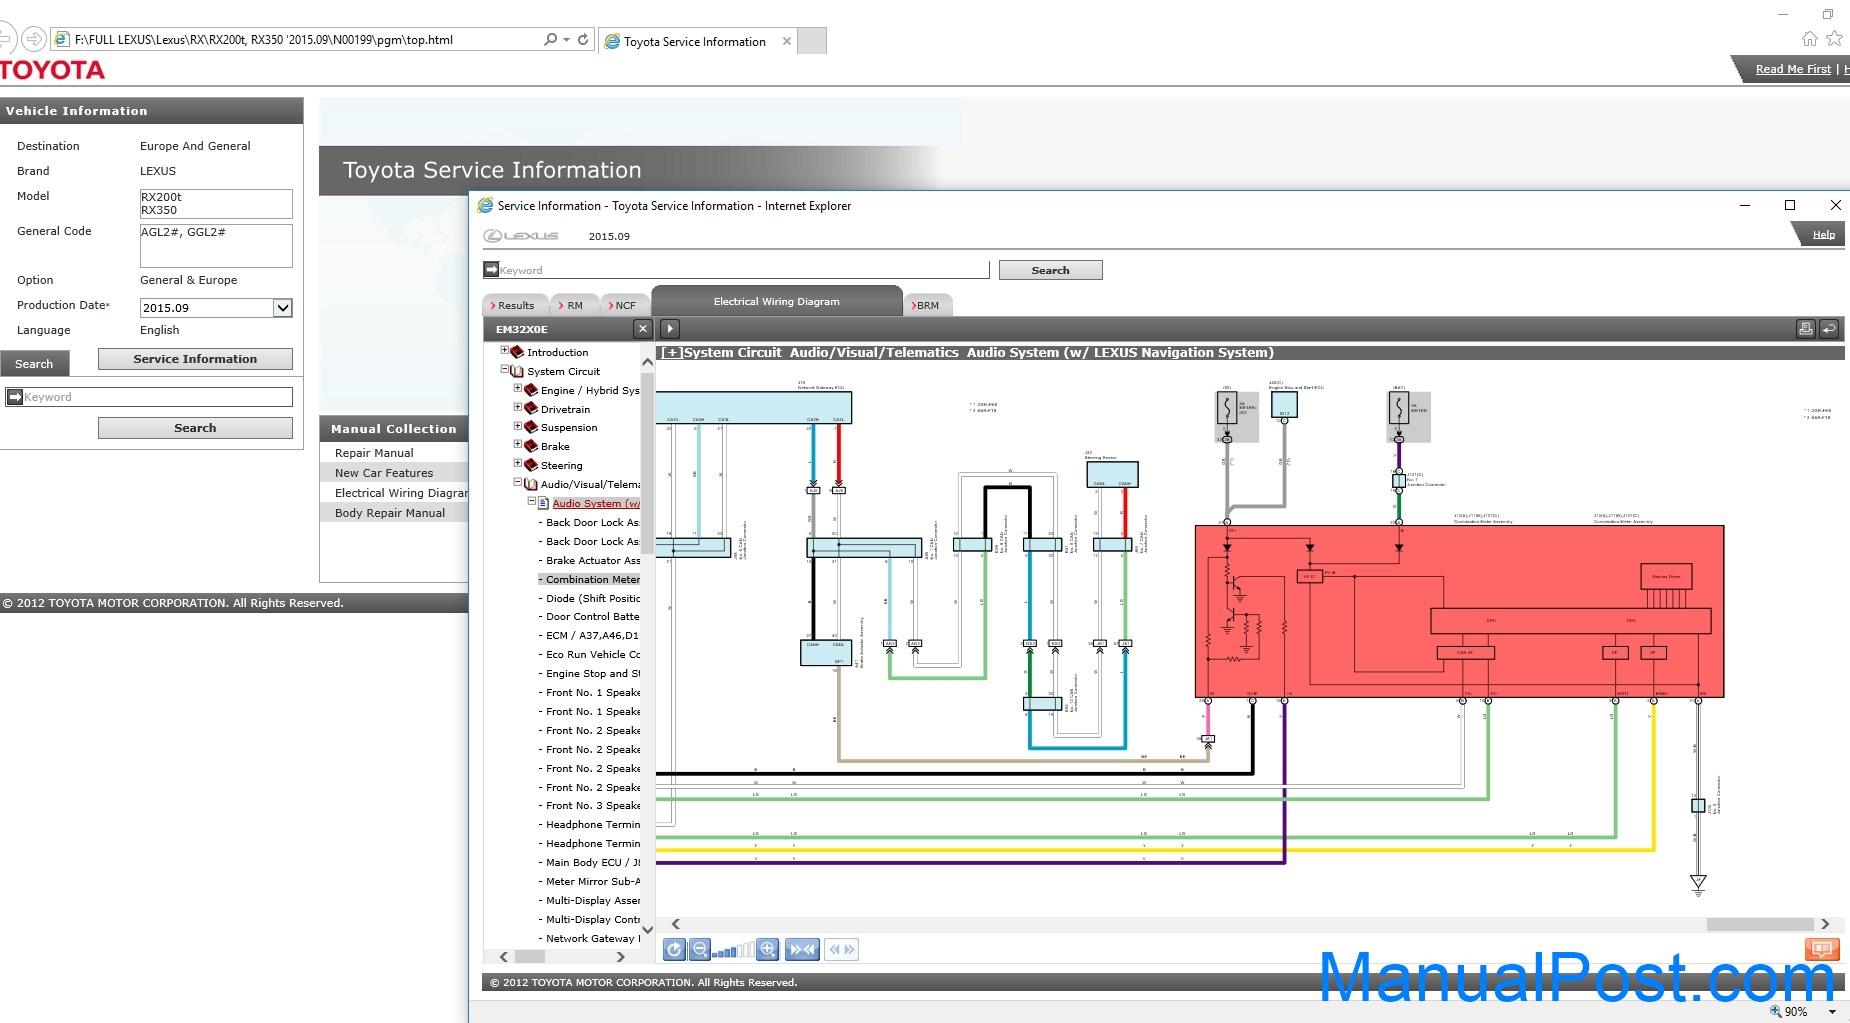1850x1023 pixels.
Task: Collapse the Audio System sub-node
Action: coord(532,502)
